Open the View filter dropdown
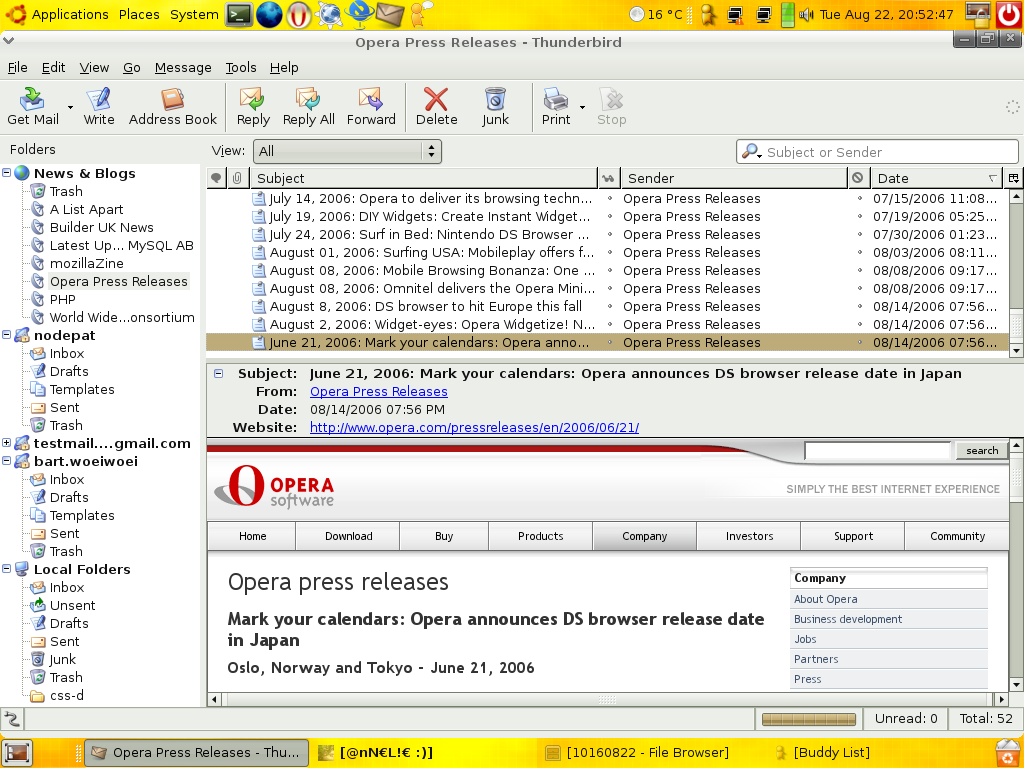 click(347, 152)
